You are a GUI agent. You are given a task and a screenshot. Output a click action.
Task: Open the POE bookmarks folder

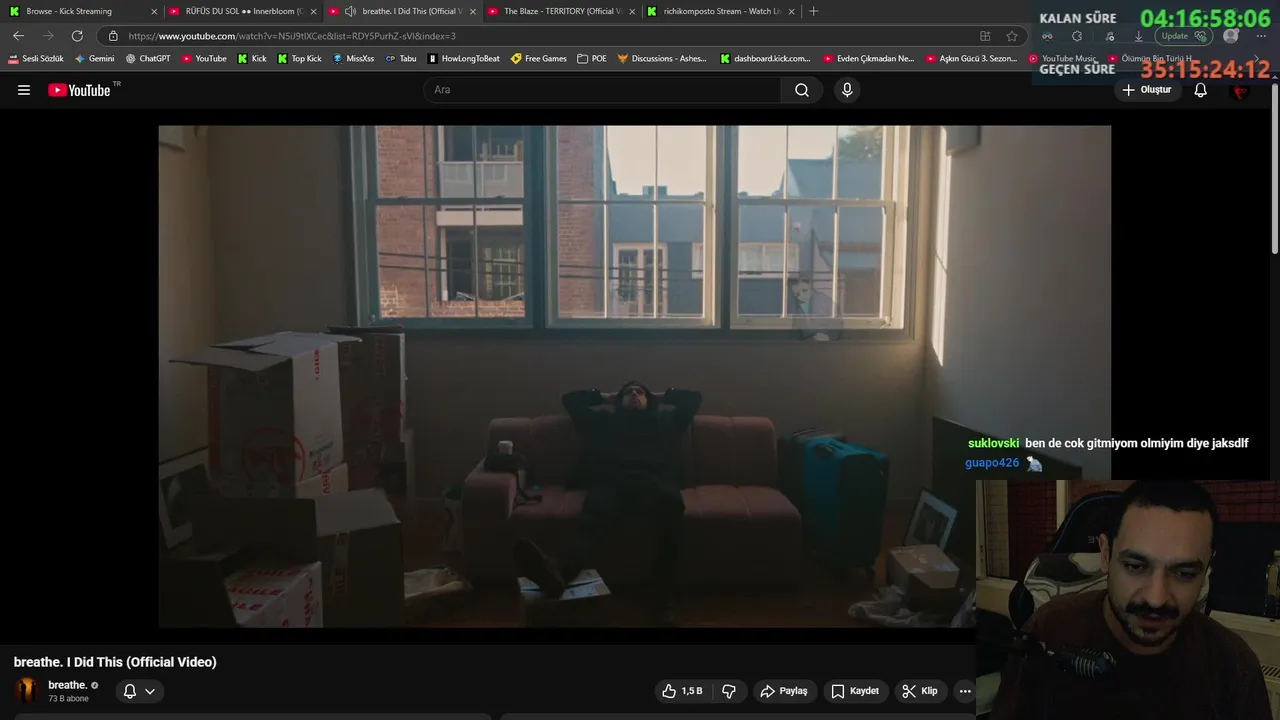click(592, 59)
